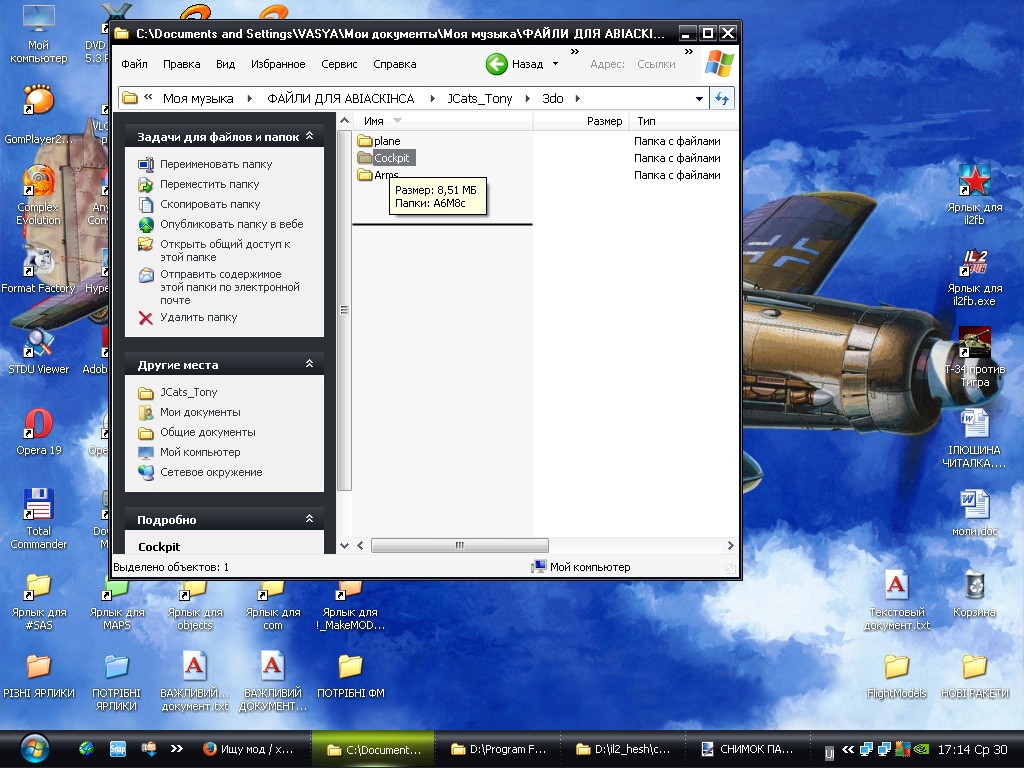Click the horizontal scrollbar thumb in file list
The image size is (1024, 768).
point(459,546)
